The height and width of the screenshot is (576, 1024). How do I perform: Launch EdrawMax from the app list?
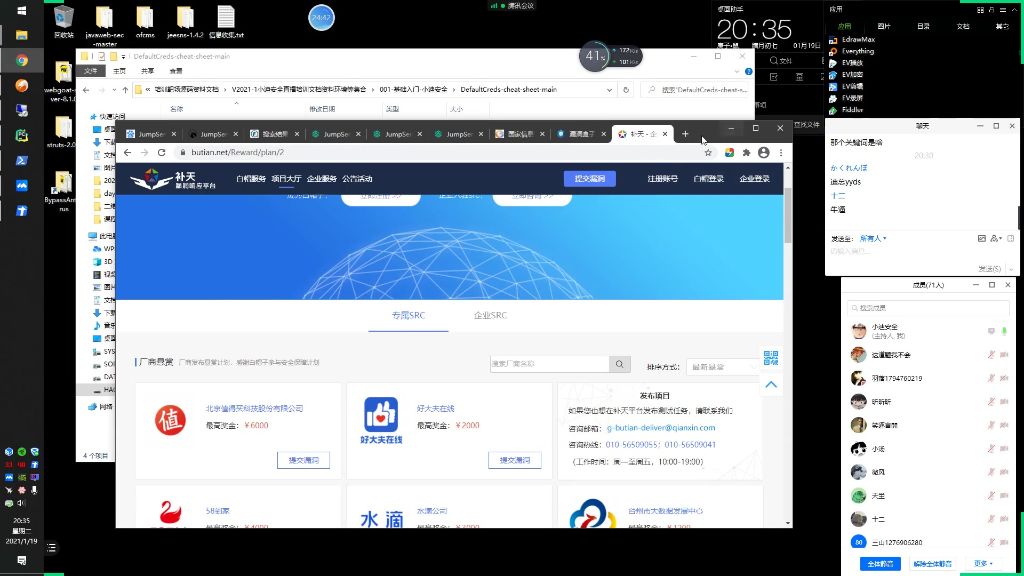click(852, 40)
